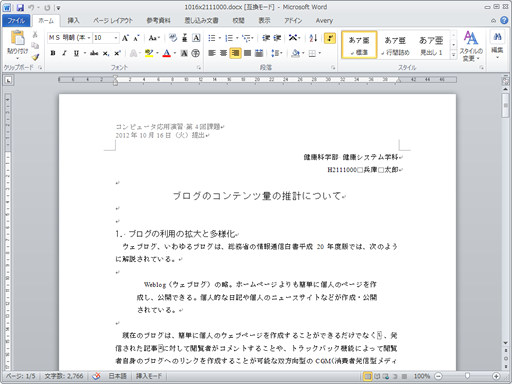Toggle Italic formatting
This screenshot has height=384, width=512.
coord(64,53)
